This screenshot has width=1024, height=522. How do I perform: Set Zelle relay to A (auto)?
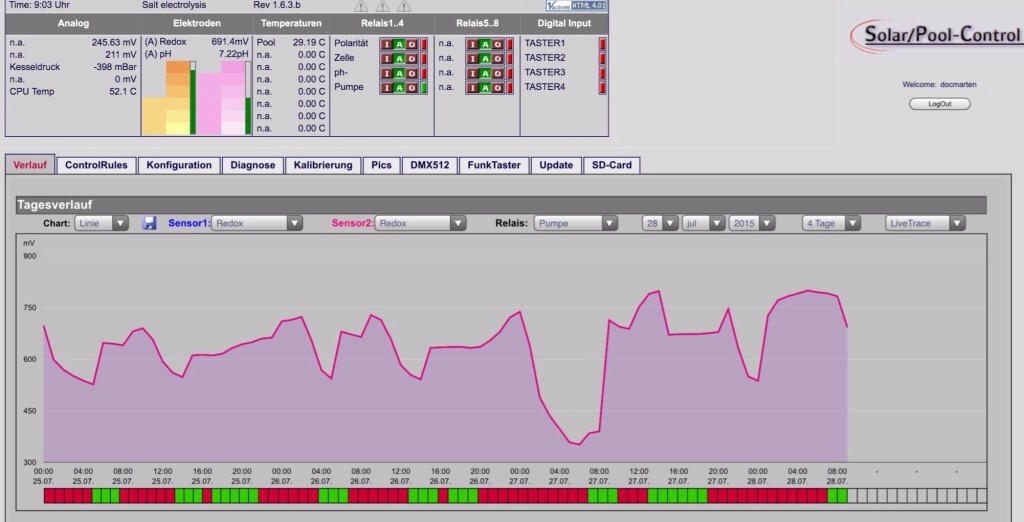pyautogui.click(x=399, y=59)
